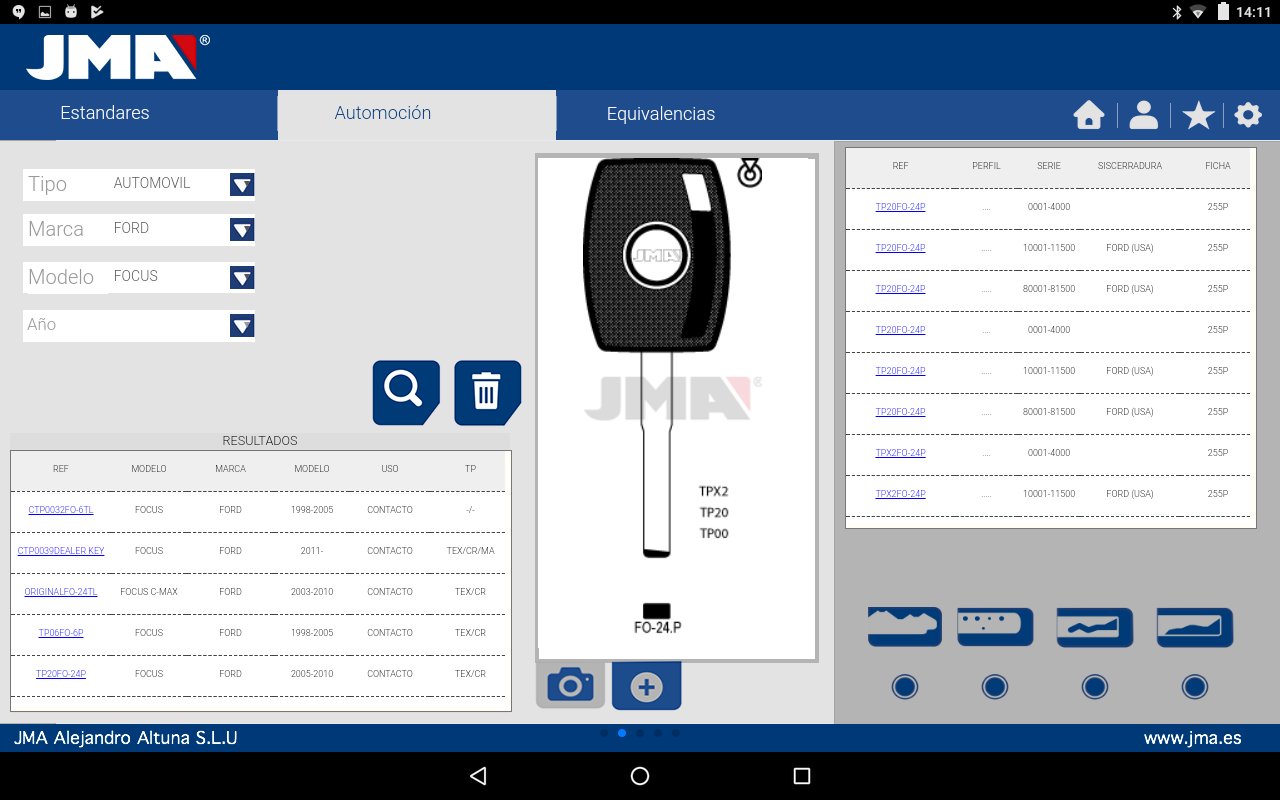
Task: Run the search with the magnifier button
Action: (x=406, y=392)
